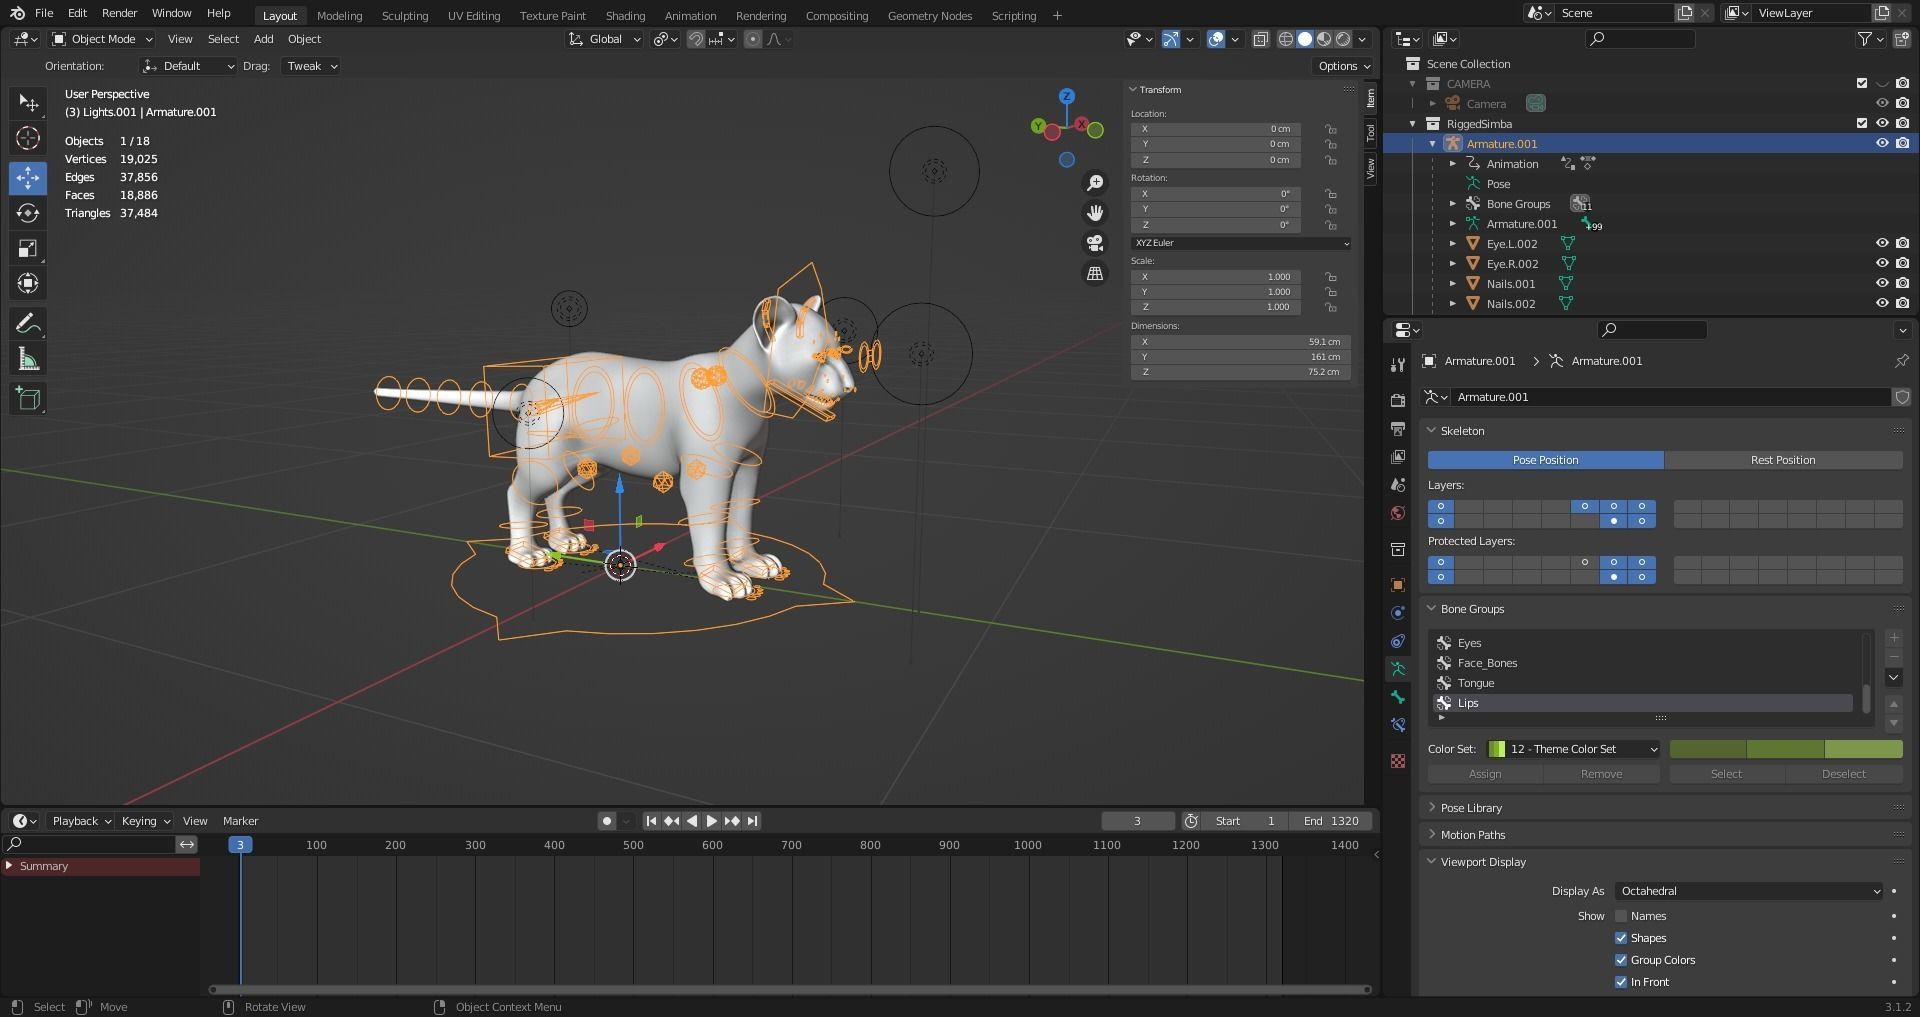
Task: Open Global transform orientation dropdown
Action: point(604,39)
